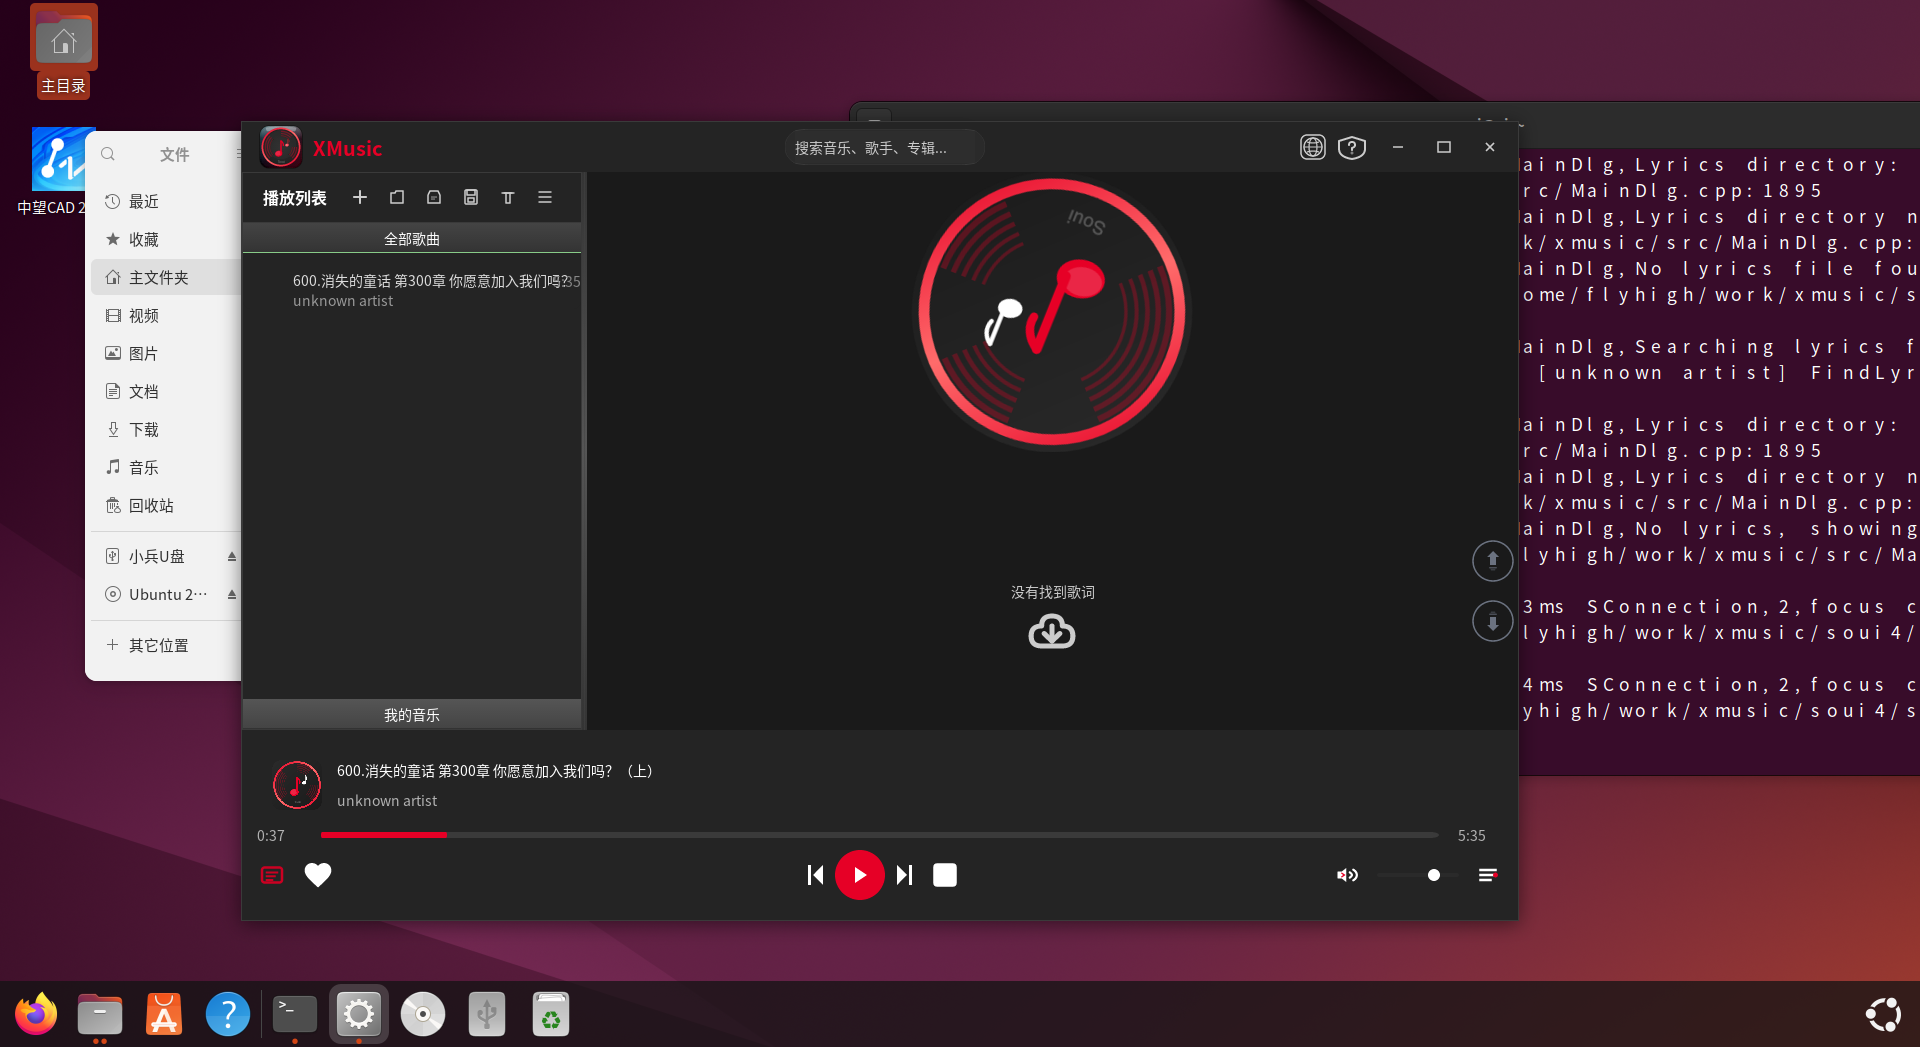Viewport: 1920px width, 1047px height.
Task: Open the play queue list icon
Action: pyautogui.click(x=1488, y=875)
